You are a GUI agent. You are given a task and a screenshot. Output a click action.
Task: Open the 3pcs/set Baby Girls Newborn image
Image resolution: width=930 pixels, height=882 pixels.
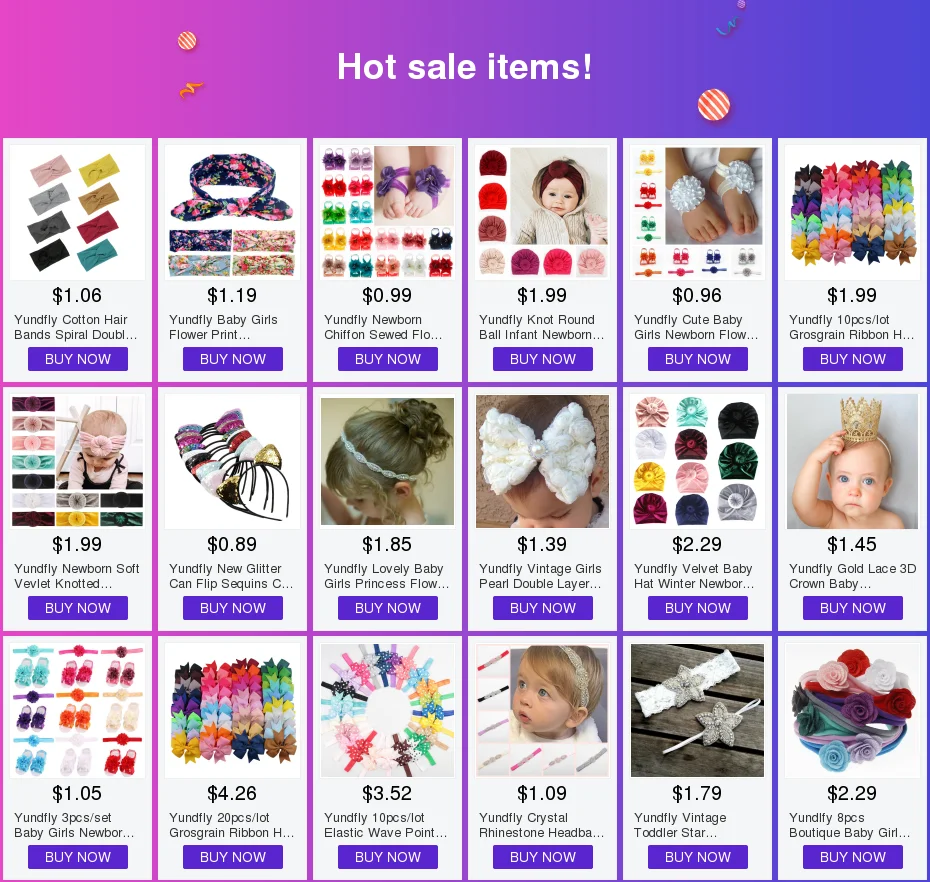(78, 711)
